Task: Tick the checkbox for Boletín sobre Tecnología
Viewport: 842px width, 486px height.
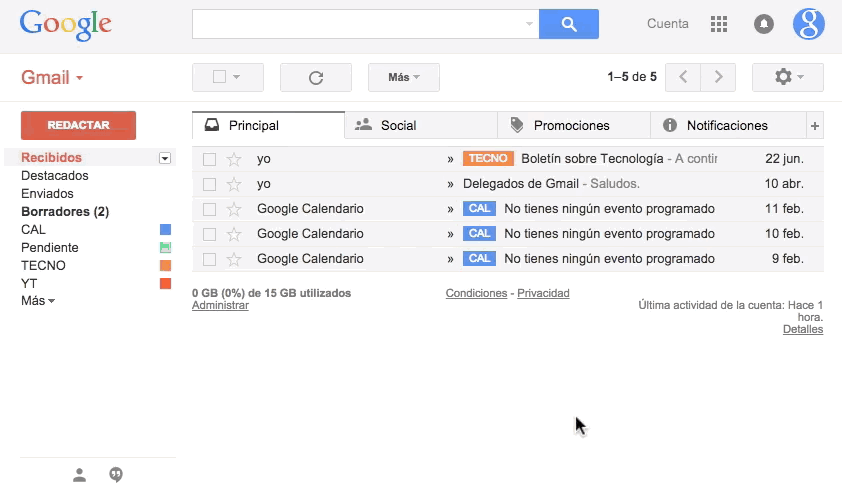Action: (209, 159)
